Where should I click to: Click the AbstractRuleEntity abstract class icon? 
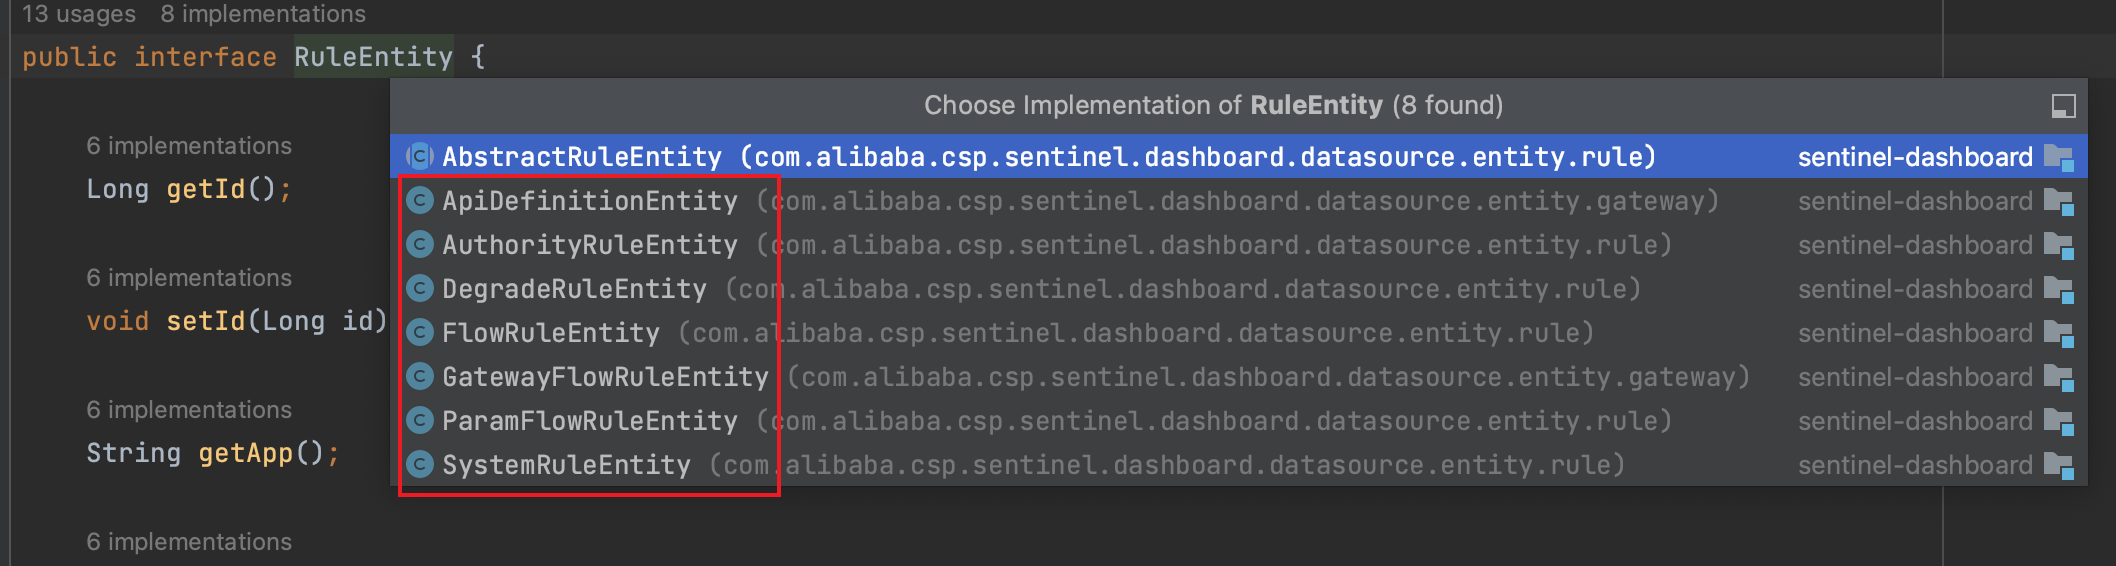(x=420, y=157)
